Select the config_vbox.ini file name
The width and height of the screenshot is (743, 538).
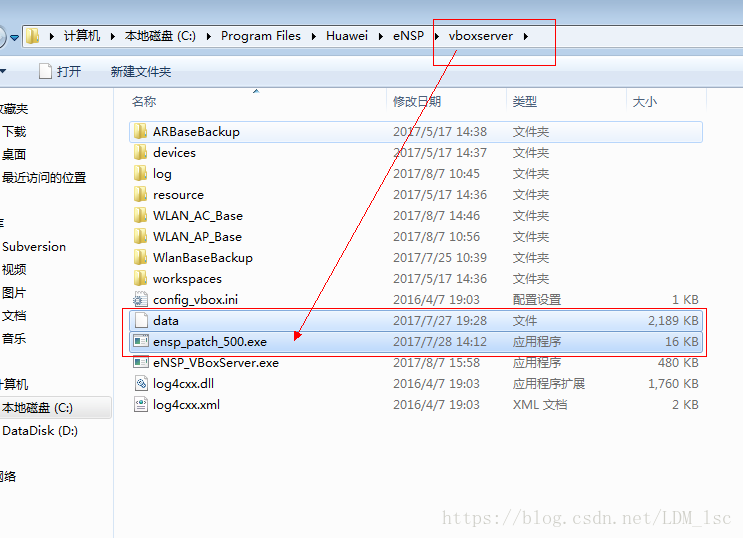point(195,300)
